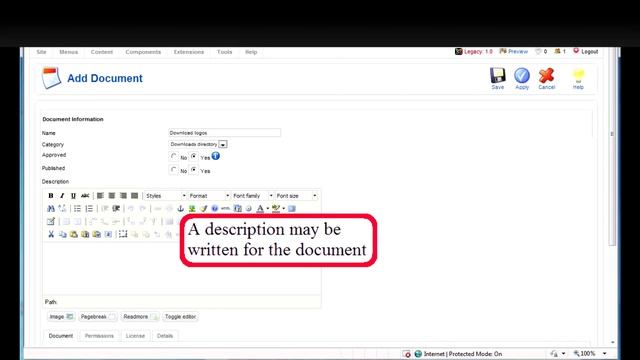Set Approved to No
Screen dimensions: 640x360
[174, 157]
